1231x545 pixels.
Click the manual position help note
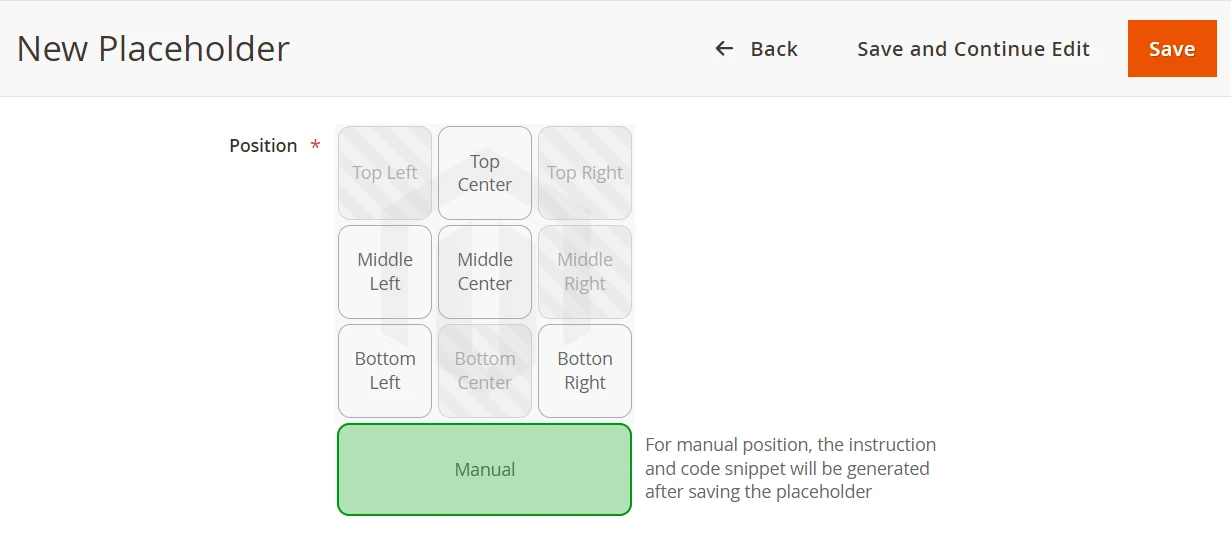[790, 468]
